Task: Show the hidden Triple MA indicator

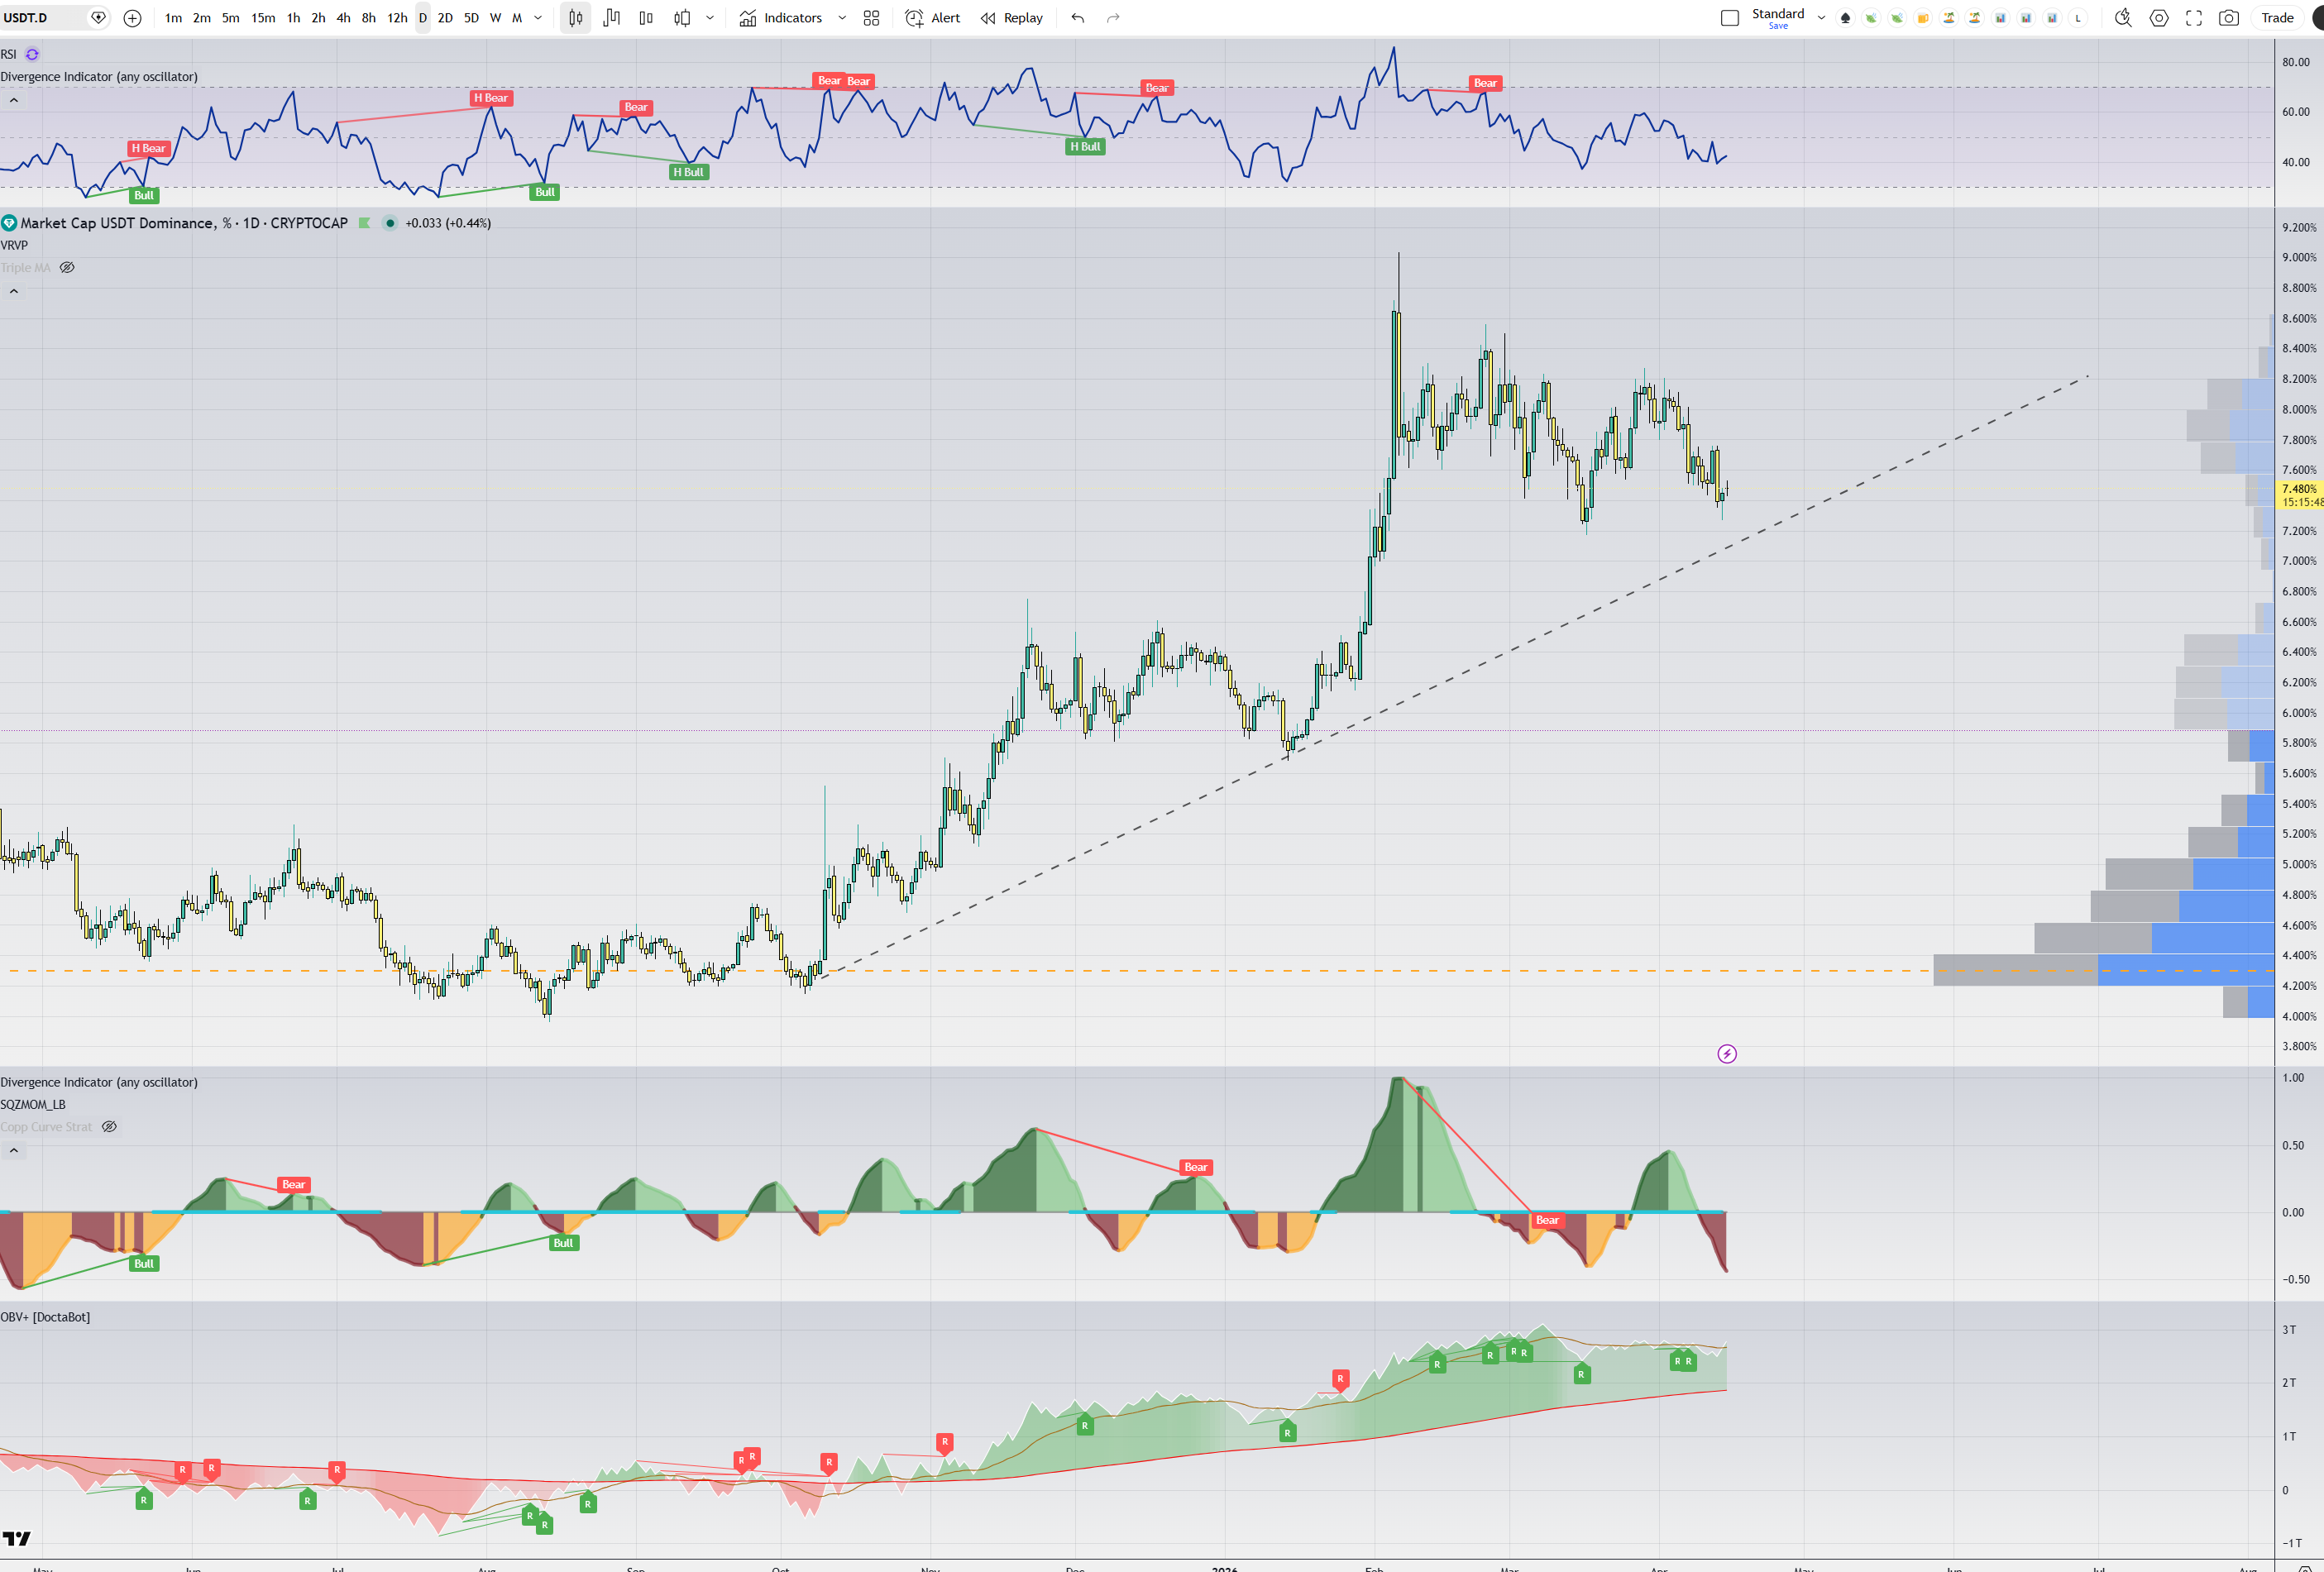Action: tap(67, 268)
